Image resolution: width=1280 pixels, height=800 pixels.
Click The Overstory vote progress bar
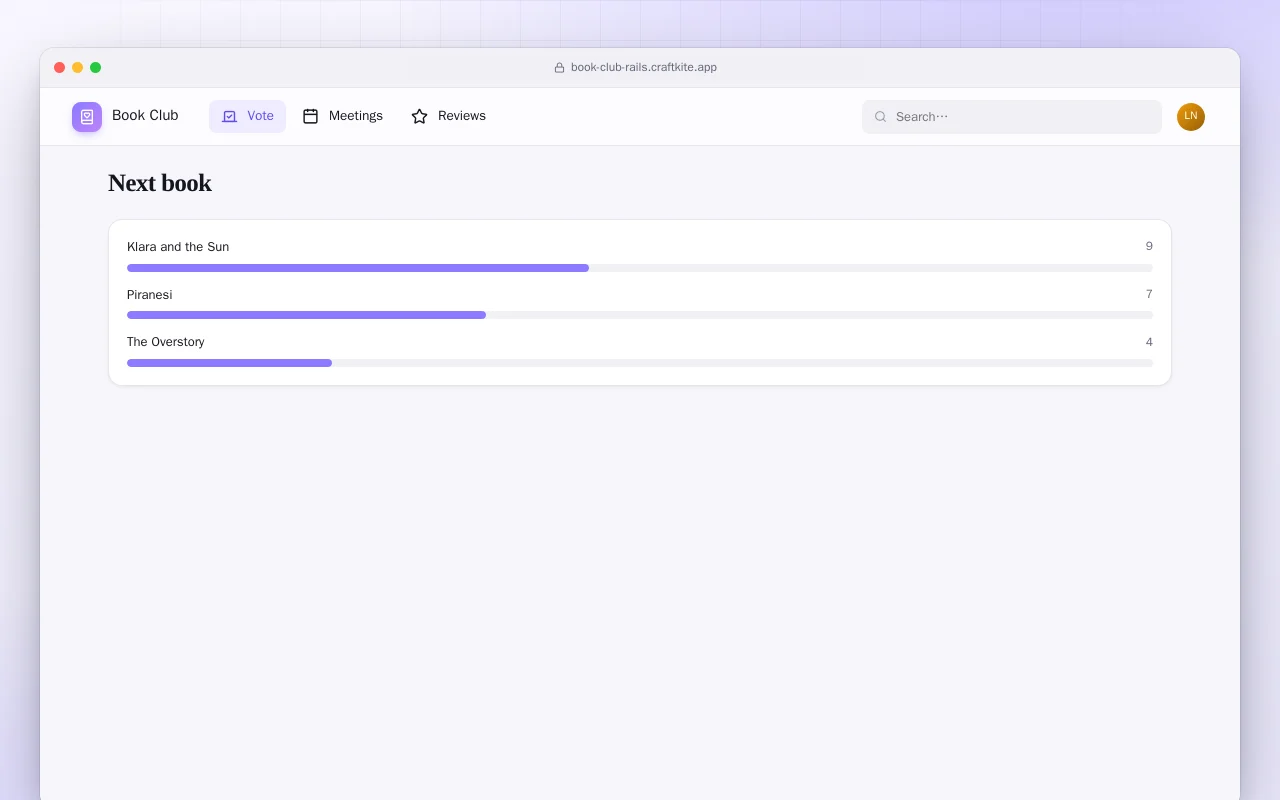pos(640,363)
